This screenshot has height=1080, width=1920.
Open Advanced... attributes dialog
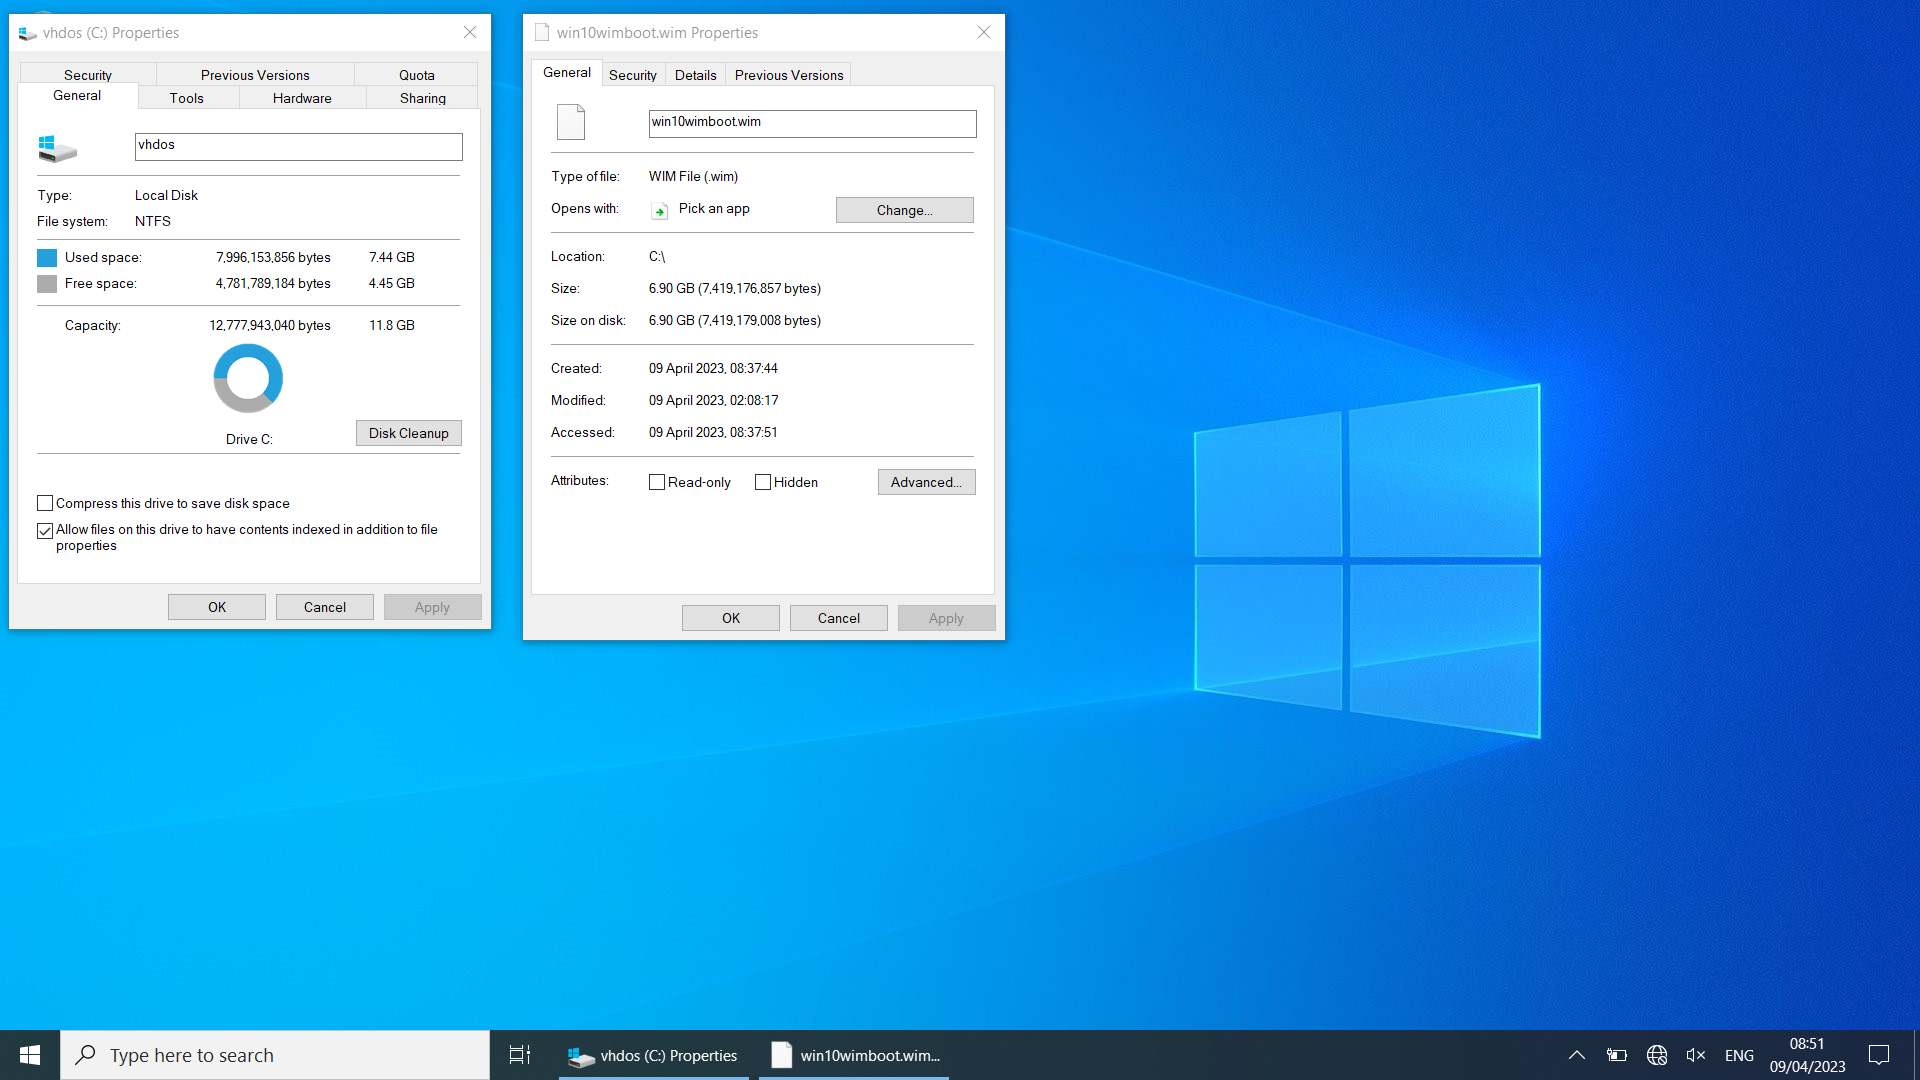(x=927, y=482)
